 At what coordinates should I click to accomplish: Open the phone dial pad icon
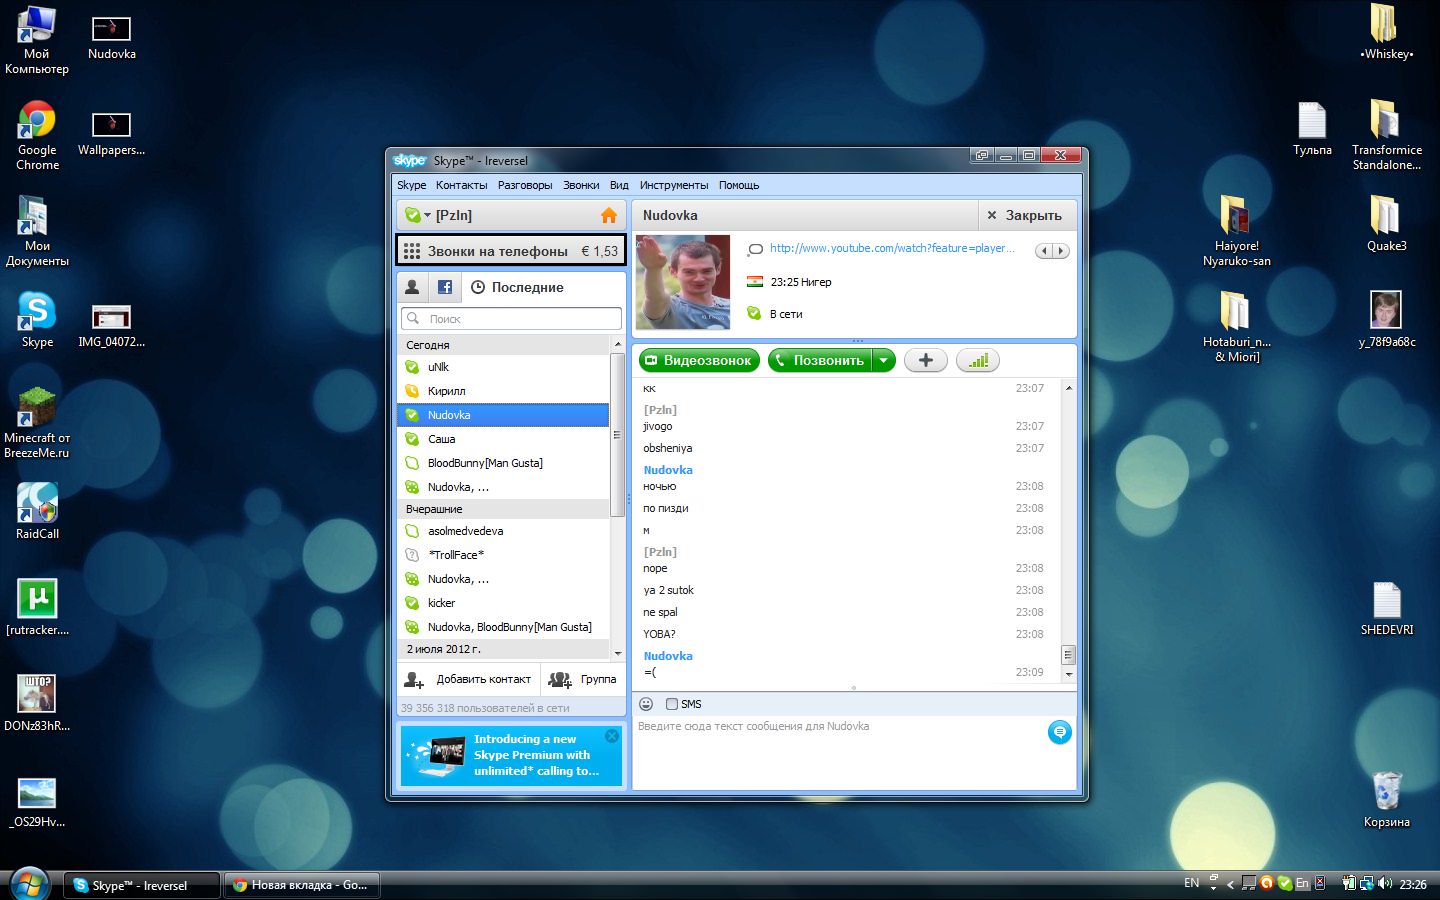click(412, 251)
